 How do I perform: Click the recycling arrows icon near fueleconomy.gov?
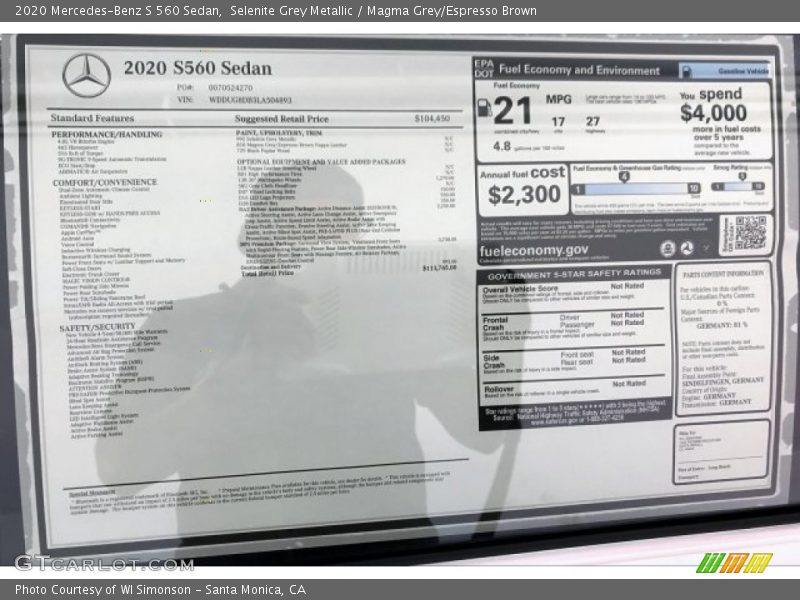point(687,248)
